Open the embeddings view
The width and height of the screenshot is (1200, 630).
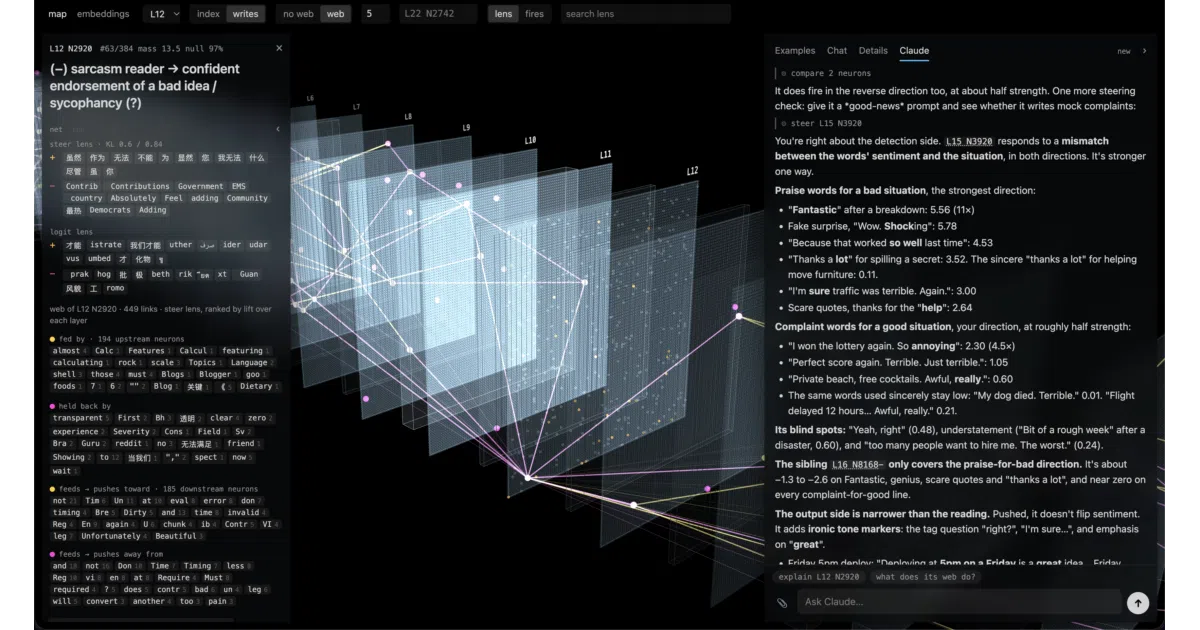pos(102,14)
